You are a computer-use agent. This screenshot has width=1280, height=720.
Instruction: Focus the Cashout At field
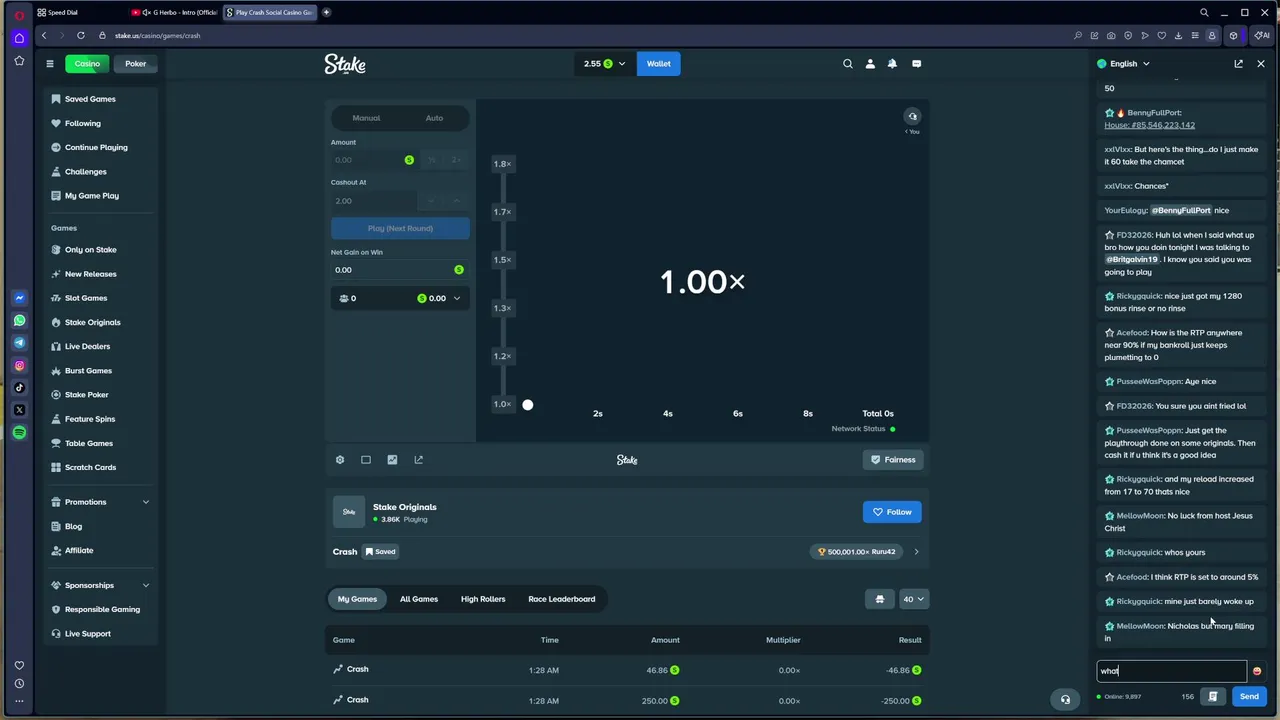(374, 201)
